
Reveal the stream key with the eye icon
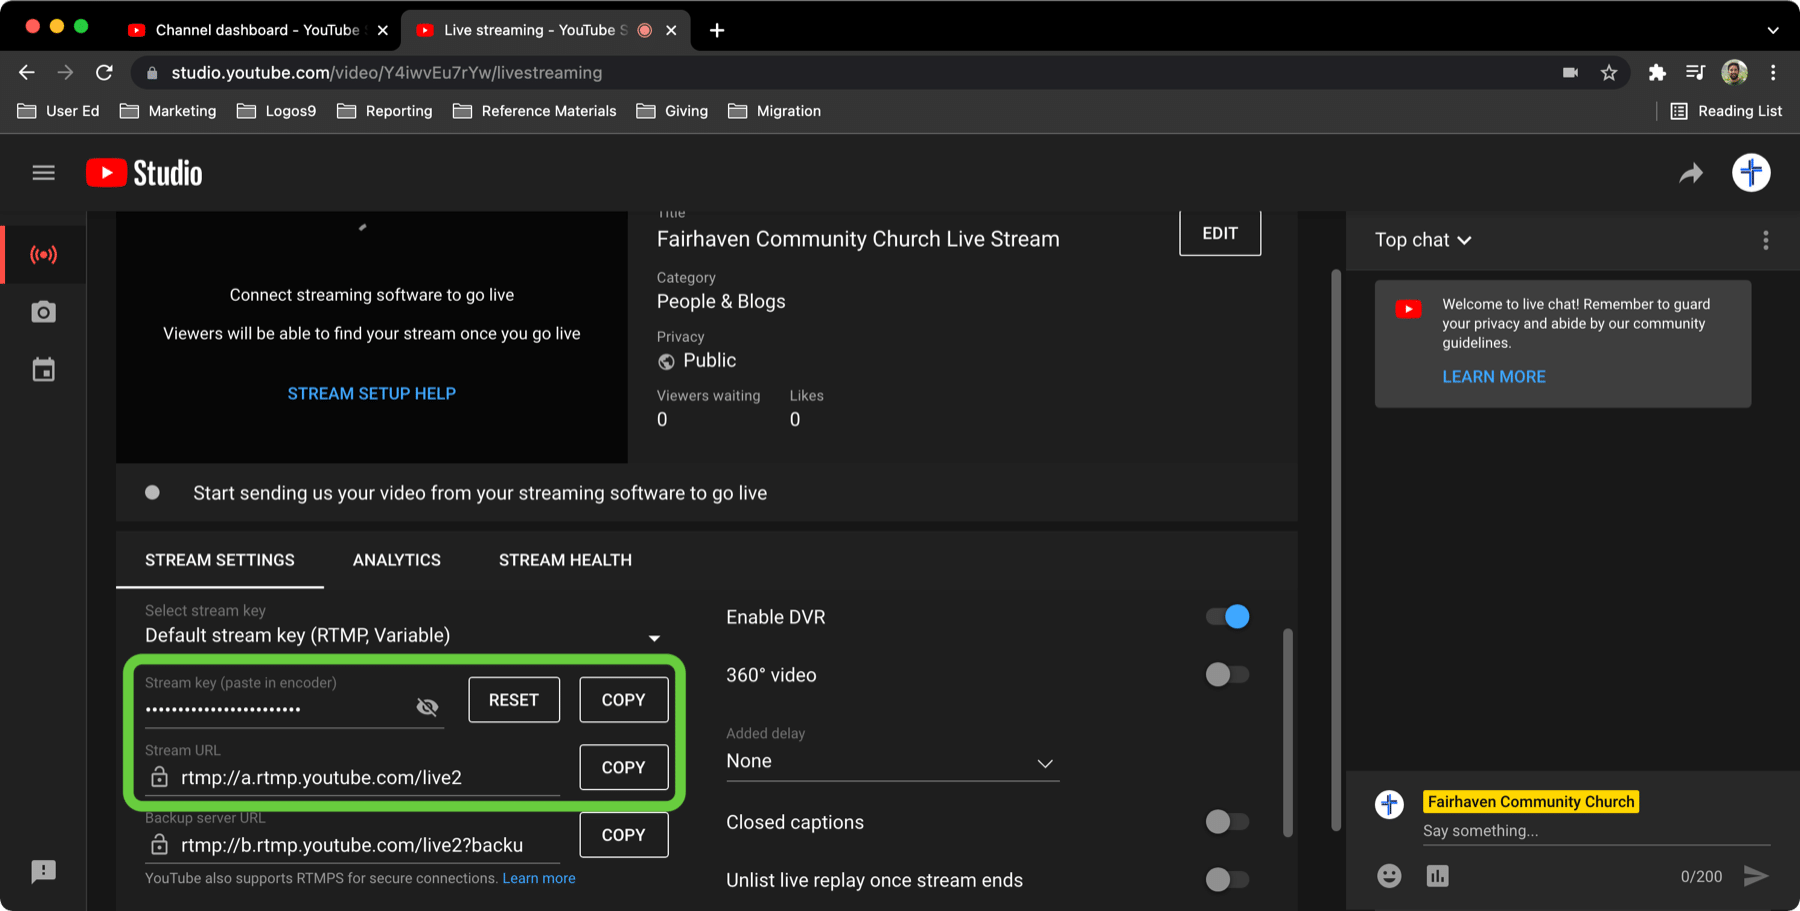[427, 707]
